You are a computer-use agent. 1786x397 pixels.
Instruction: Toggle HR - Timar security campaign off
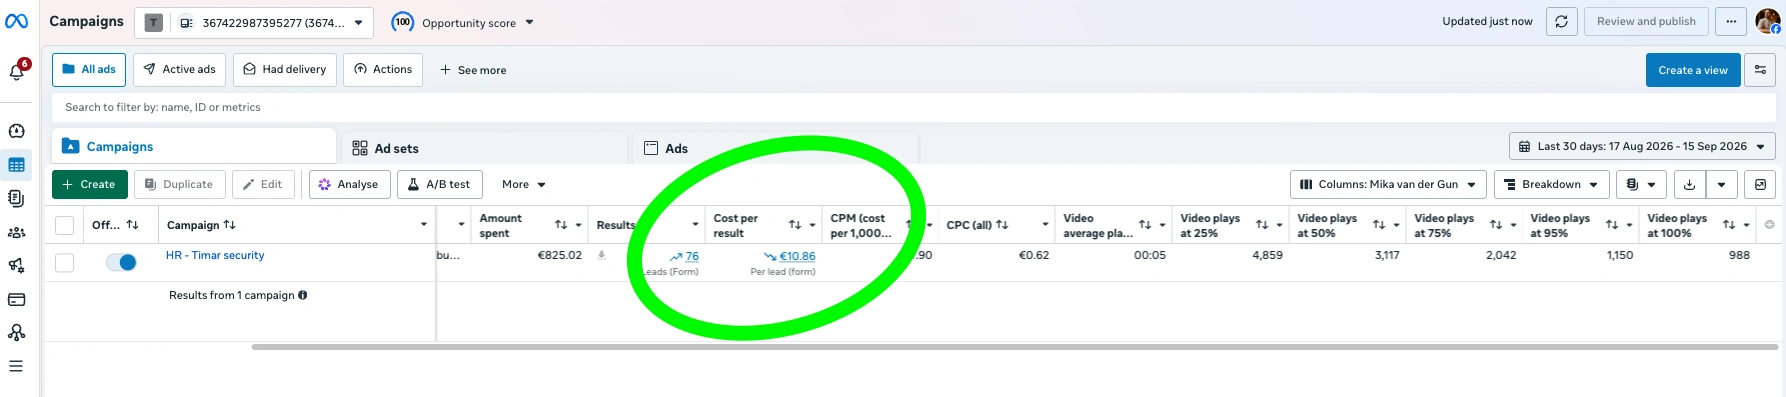[121, 262]
